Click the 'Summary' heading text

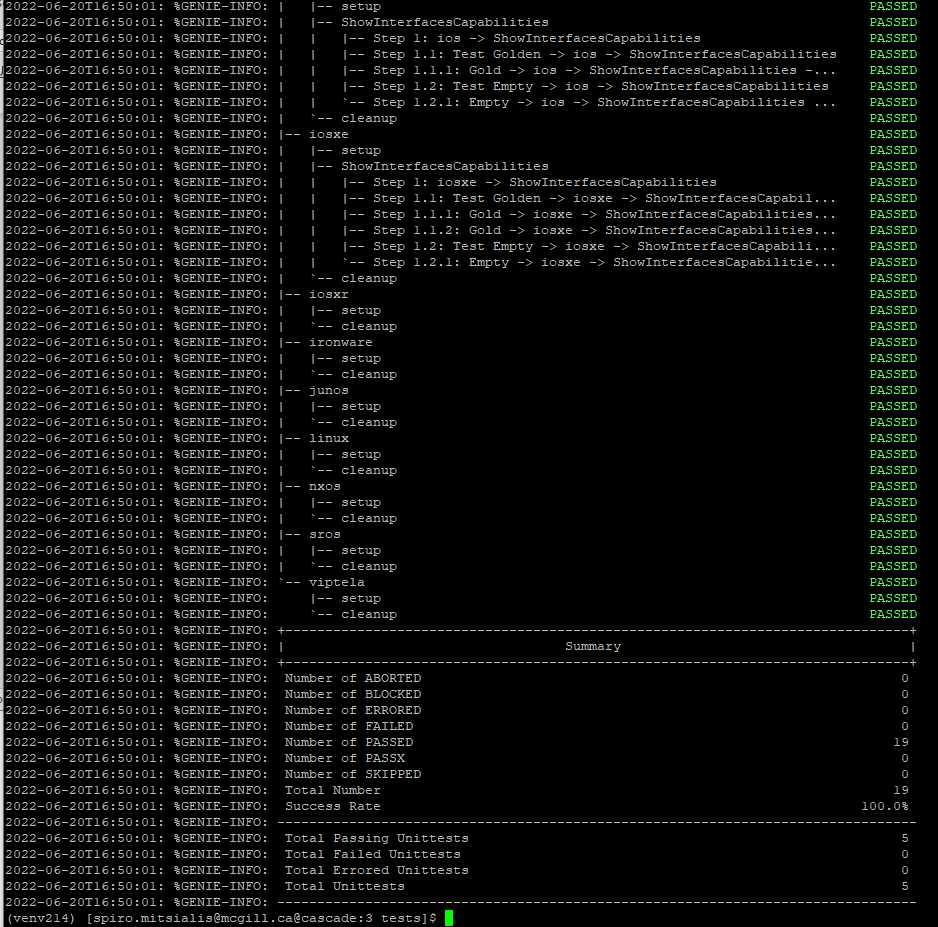pos(593,647)
